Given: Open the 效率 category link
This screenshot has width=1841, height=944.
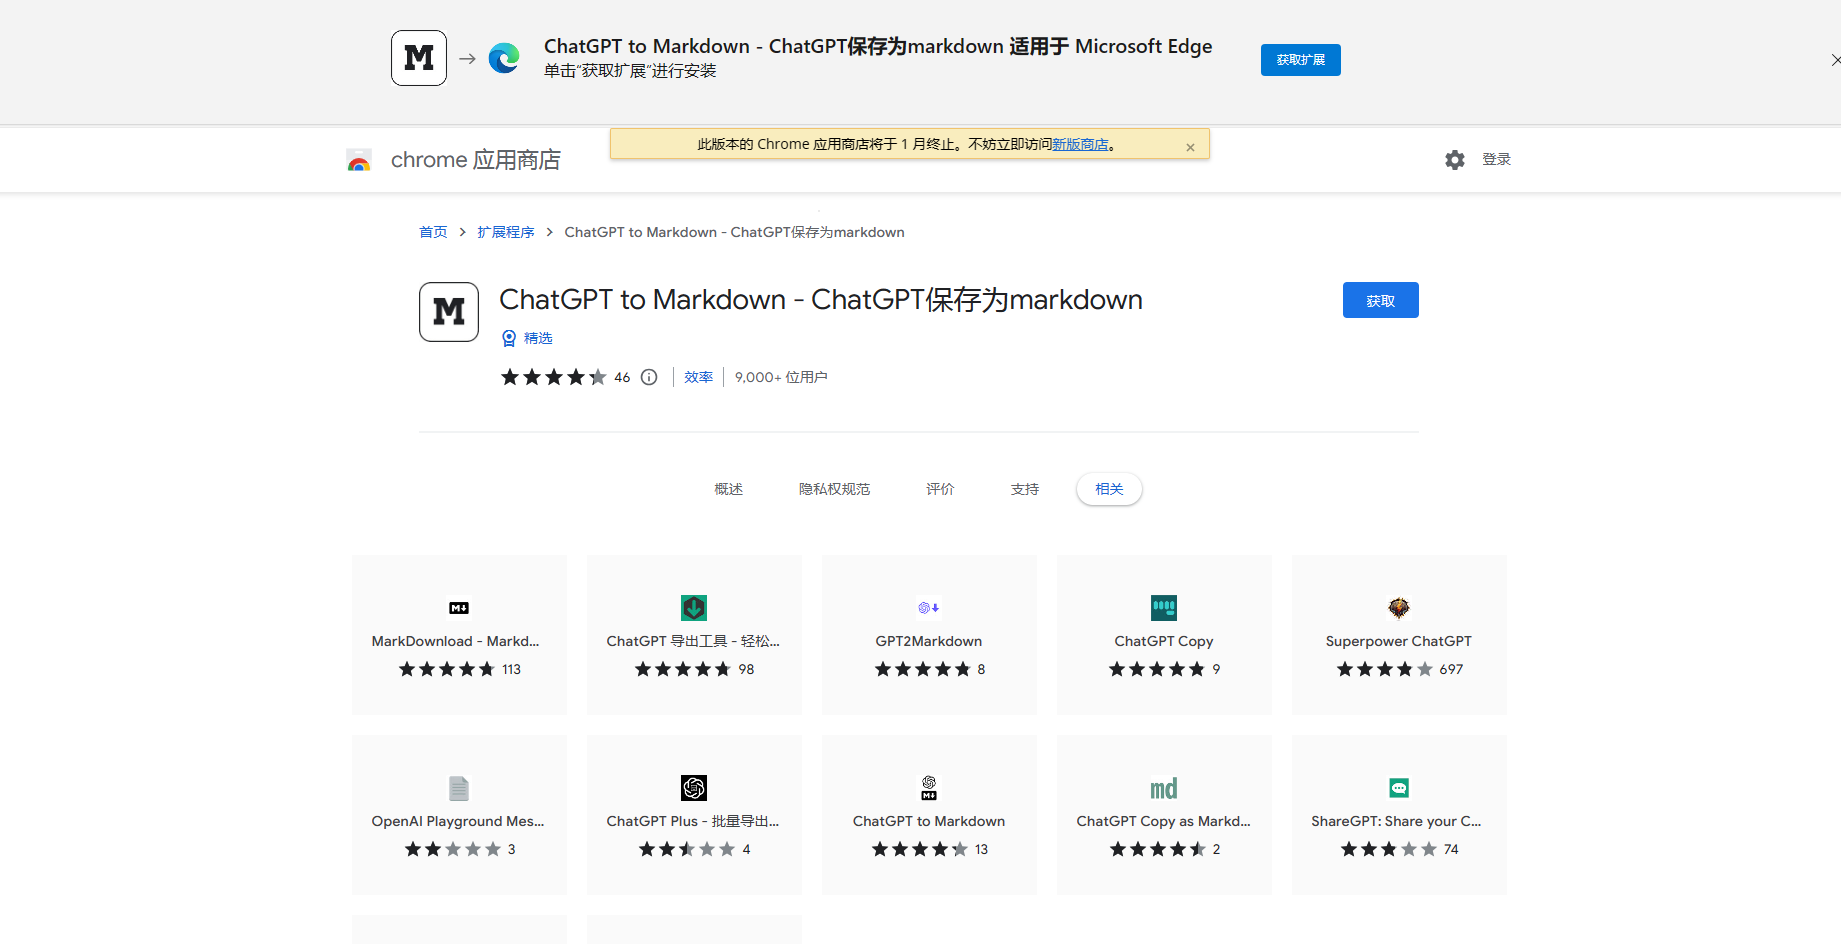Looking at the screenshot, I should click(x=698, y=377).
